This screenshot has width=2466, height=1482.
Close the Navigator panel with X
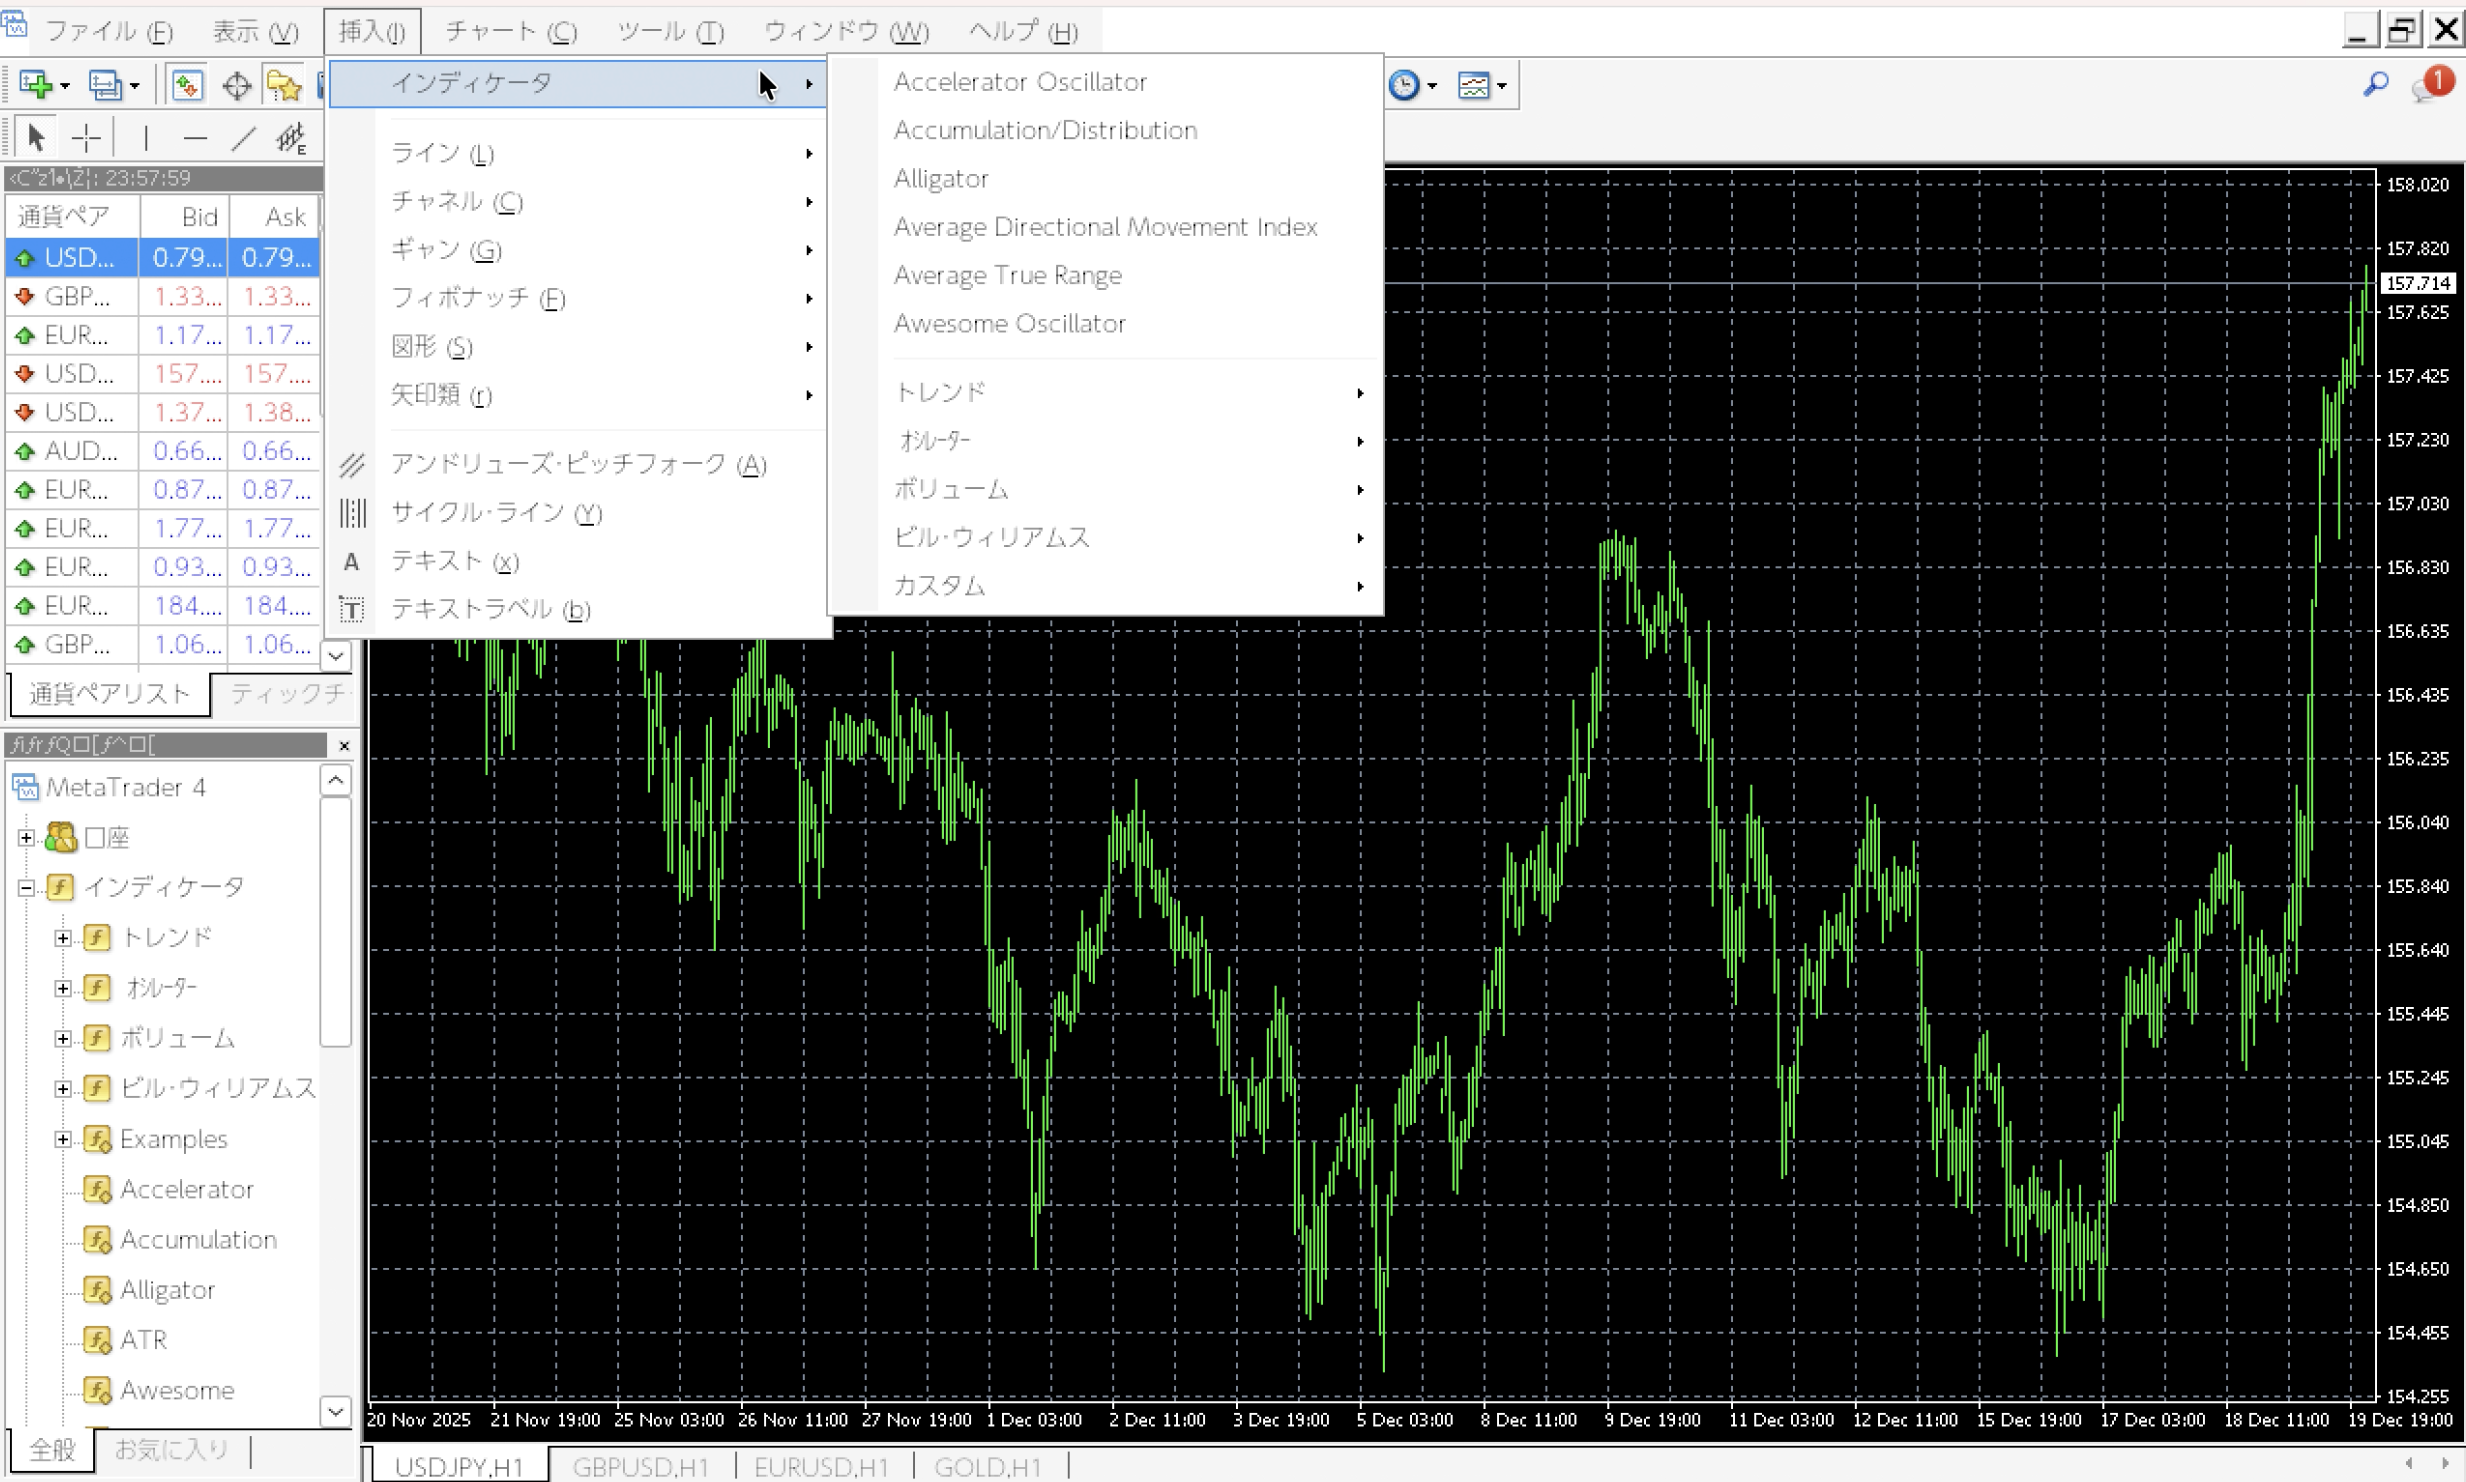344,745
